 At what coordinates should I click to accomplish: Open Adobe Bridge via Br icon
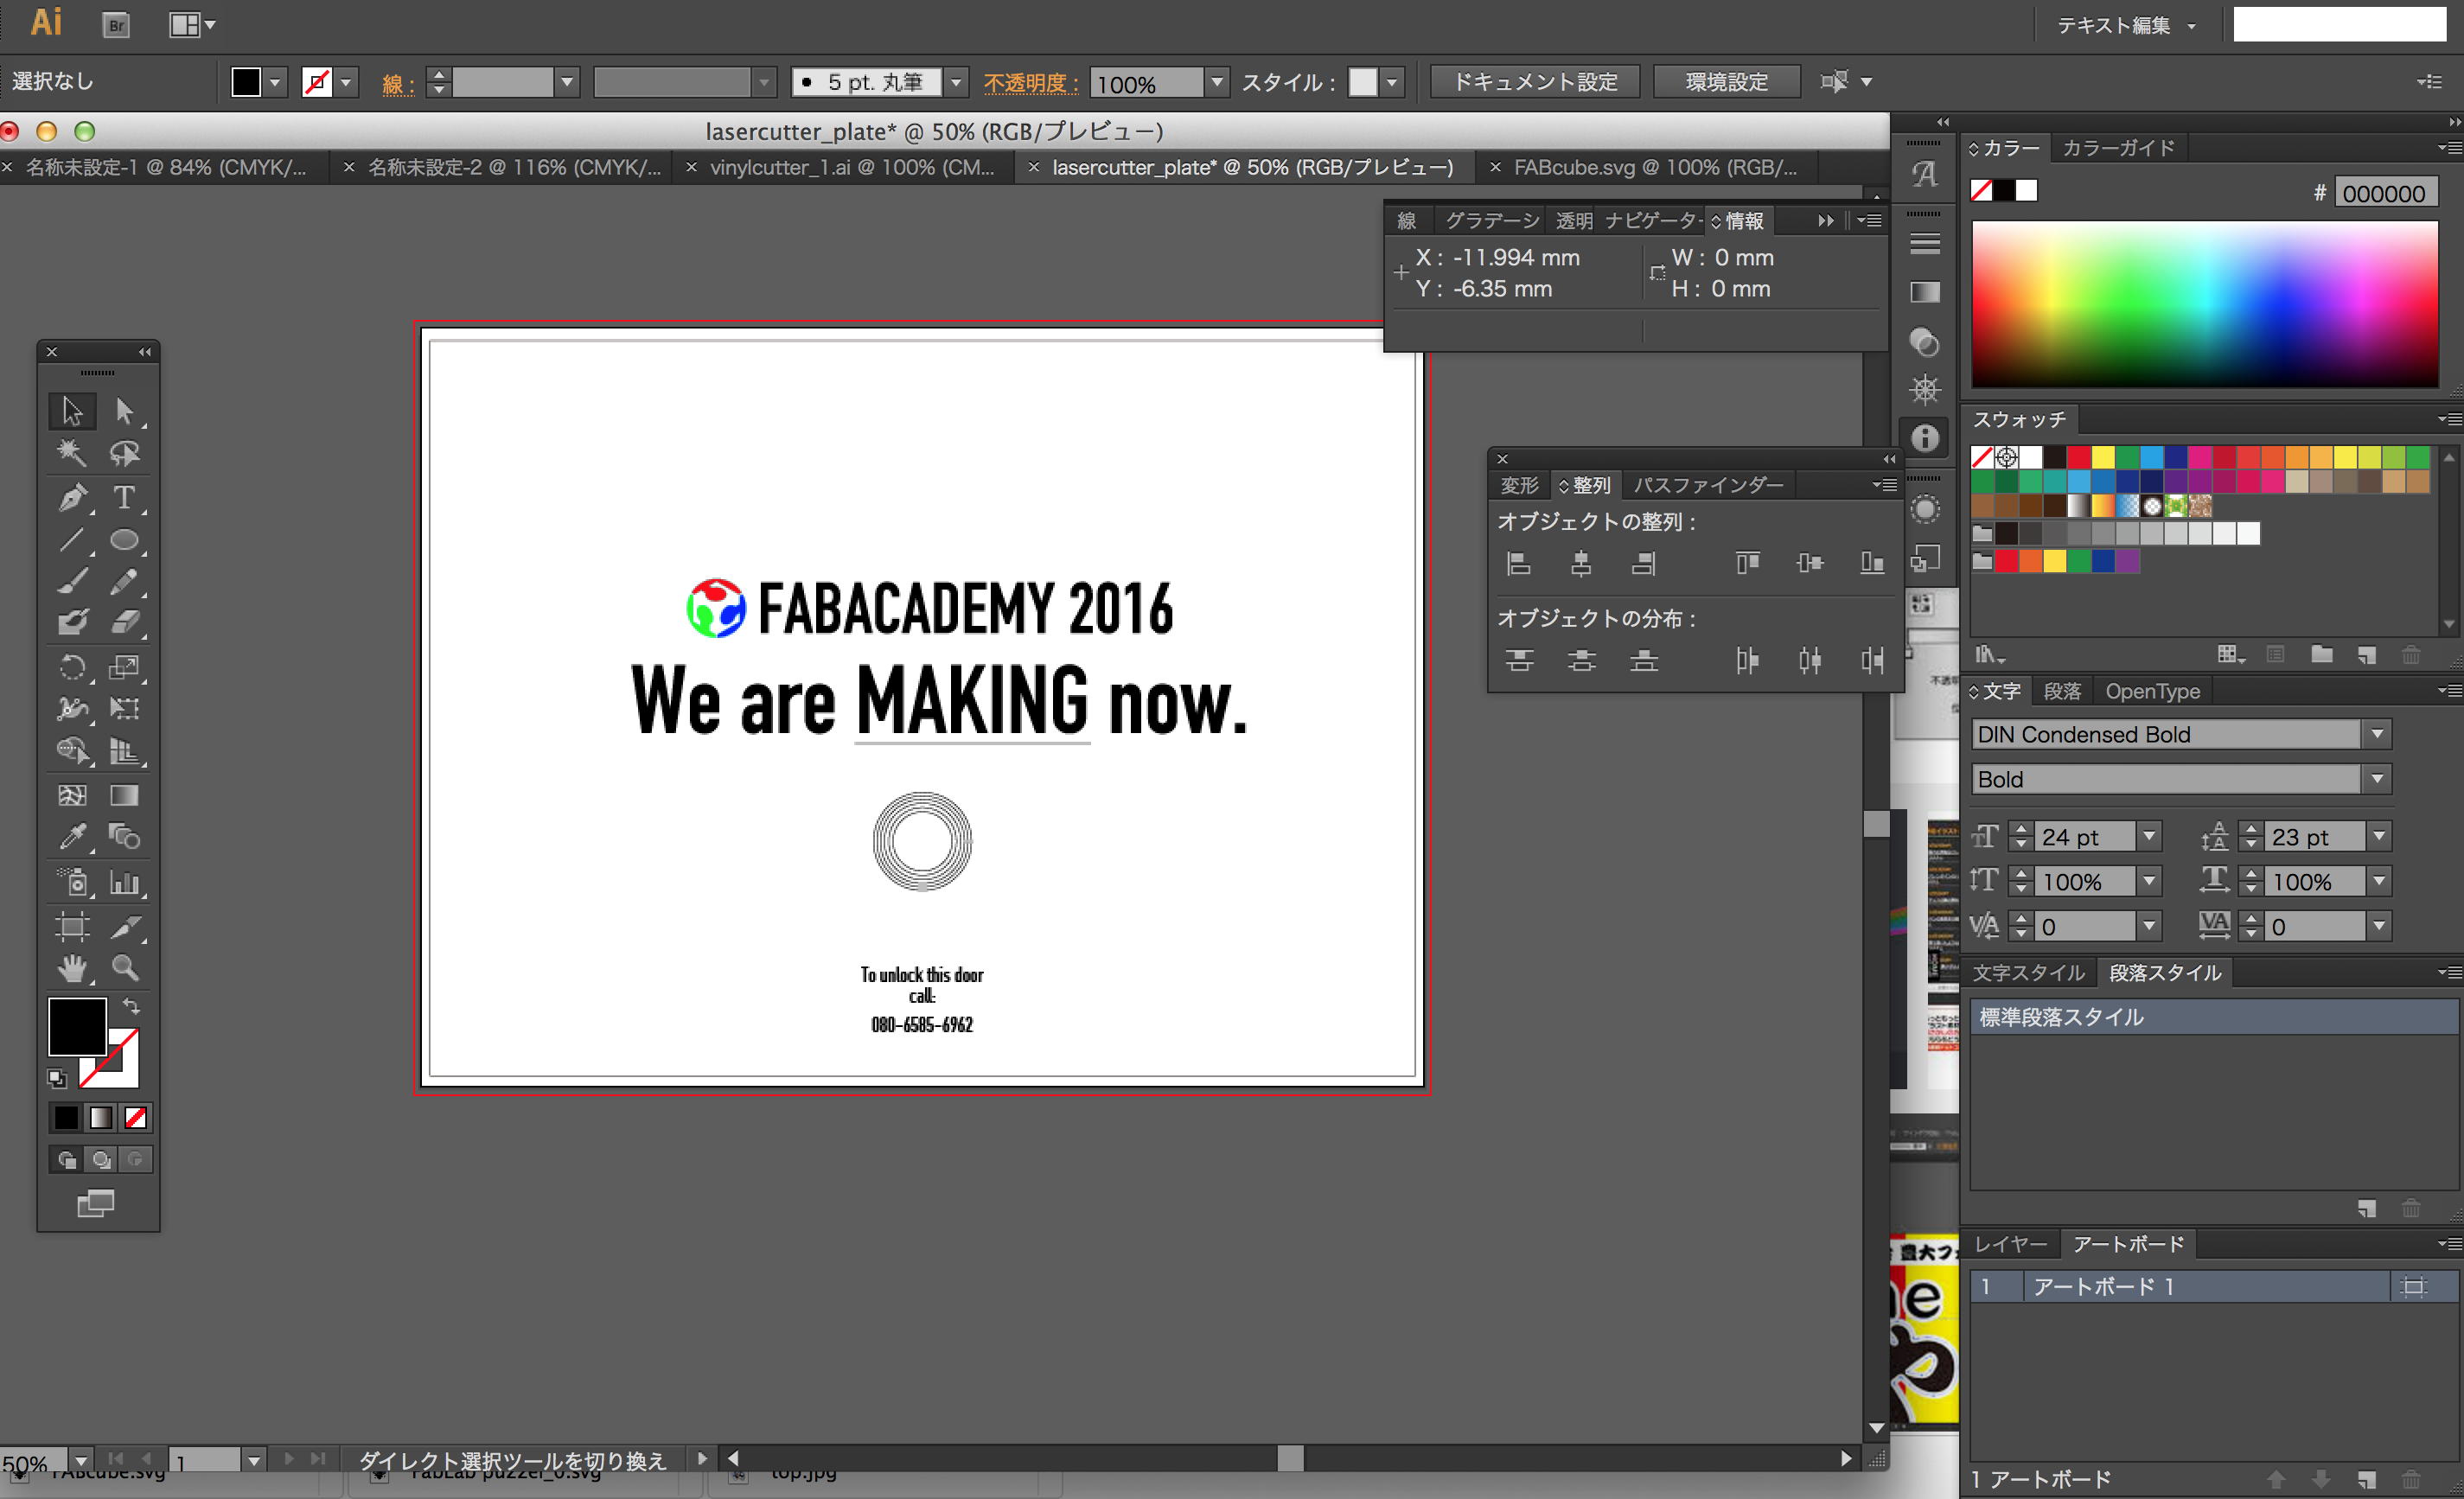coord(117,25)
